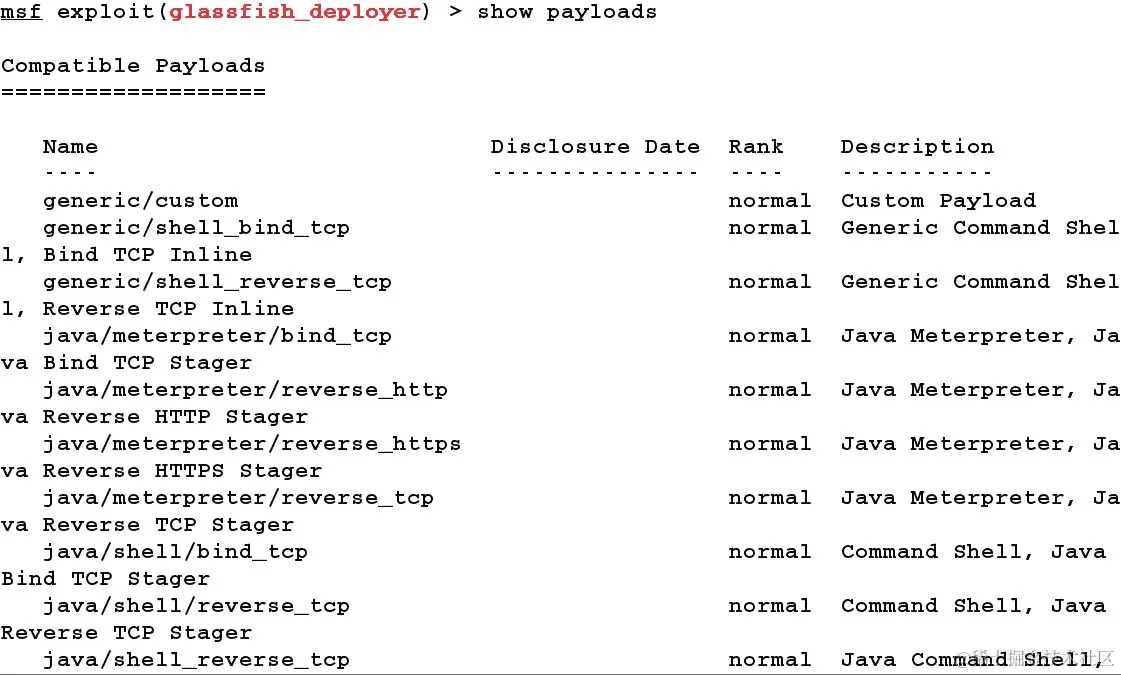Click 'normal' rank in the generic/shell_reverse_tcp row
Image resolution: width=1121 pixels, height=675 pixels.
[770, 282]
